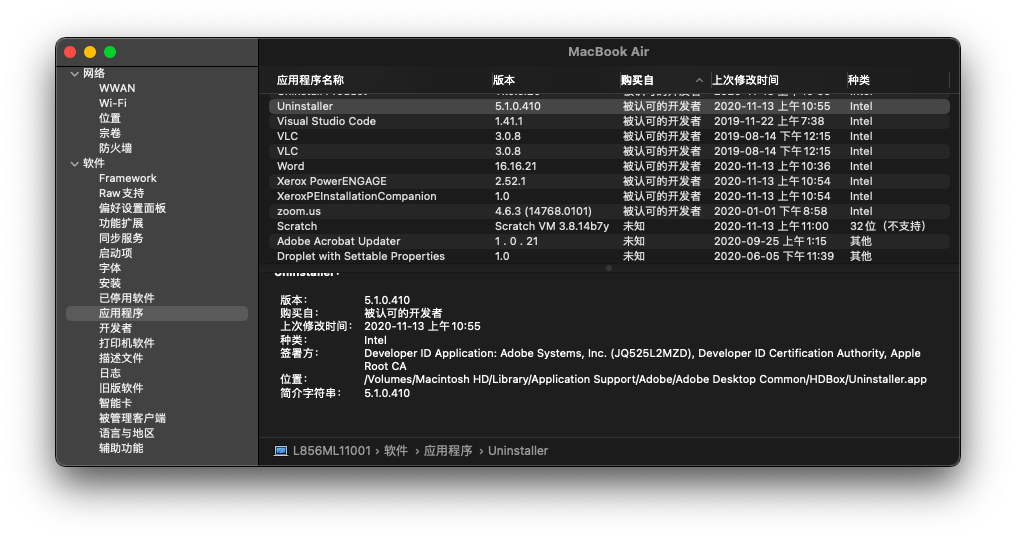Select Wi-Fi in the sidebar

[112, 103]
